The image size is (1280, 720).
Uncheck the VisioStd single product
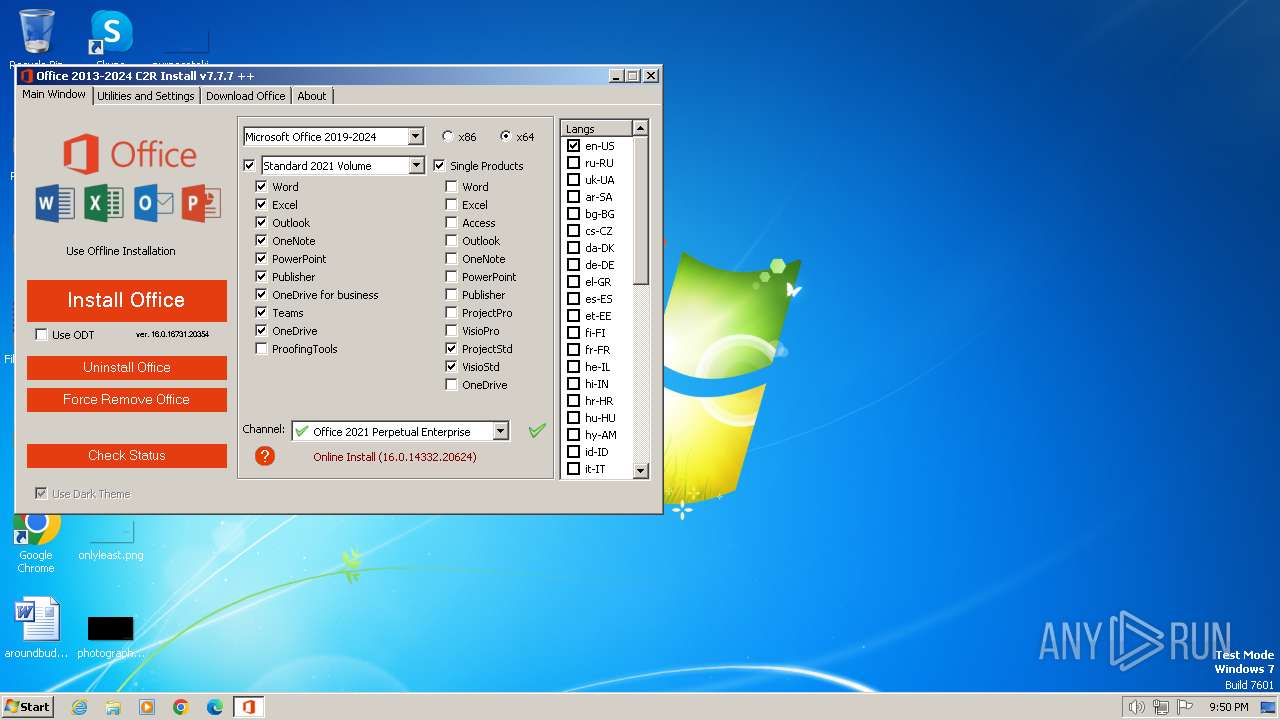[451, 367]
